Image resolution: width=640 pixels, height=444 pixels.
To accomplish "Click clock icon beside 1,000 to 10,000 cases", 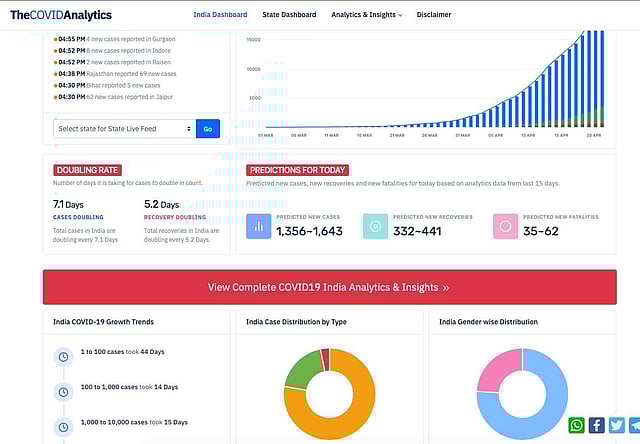I will coord(63,421).
